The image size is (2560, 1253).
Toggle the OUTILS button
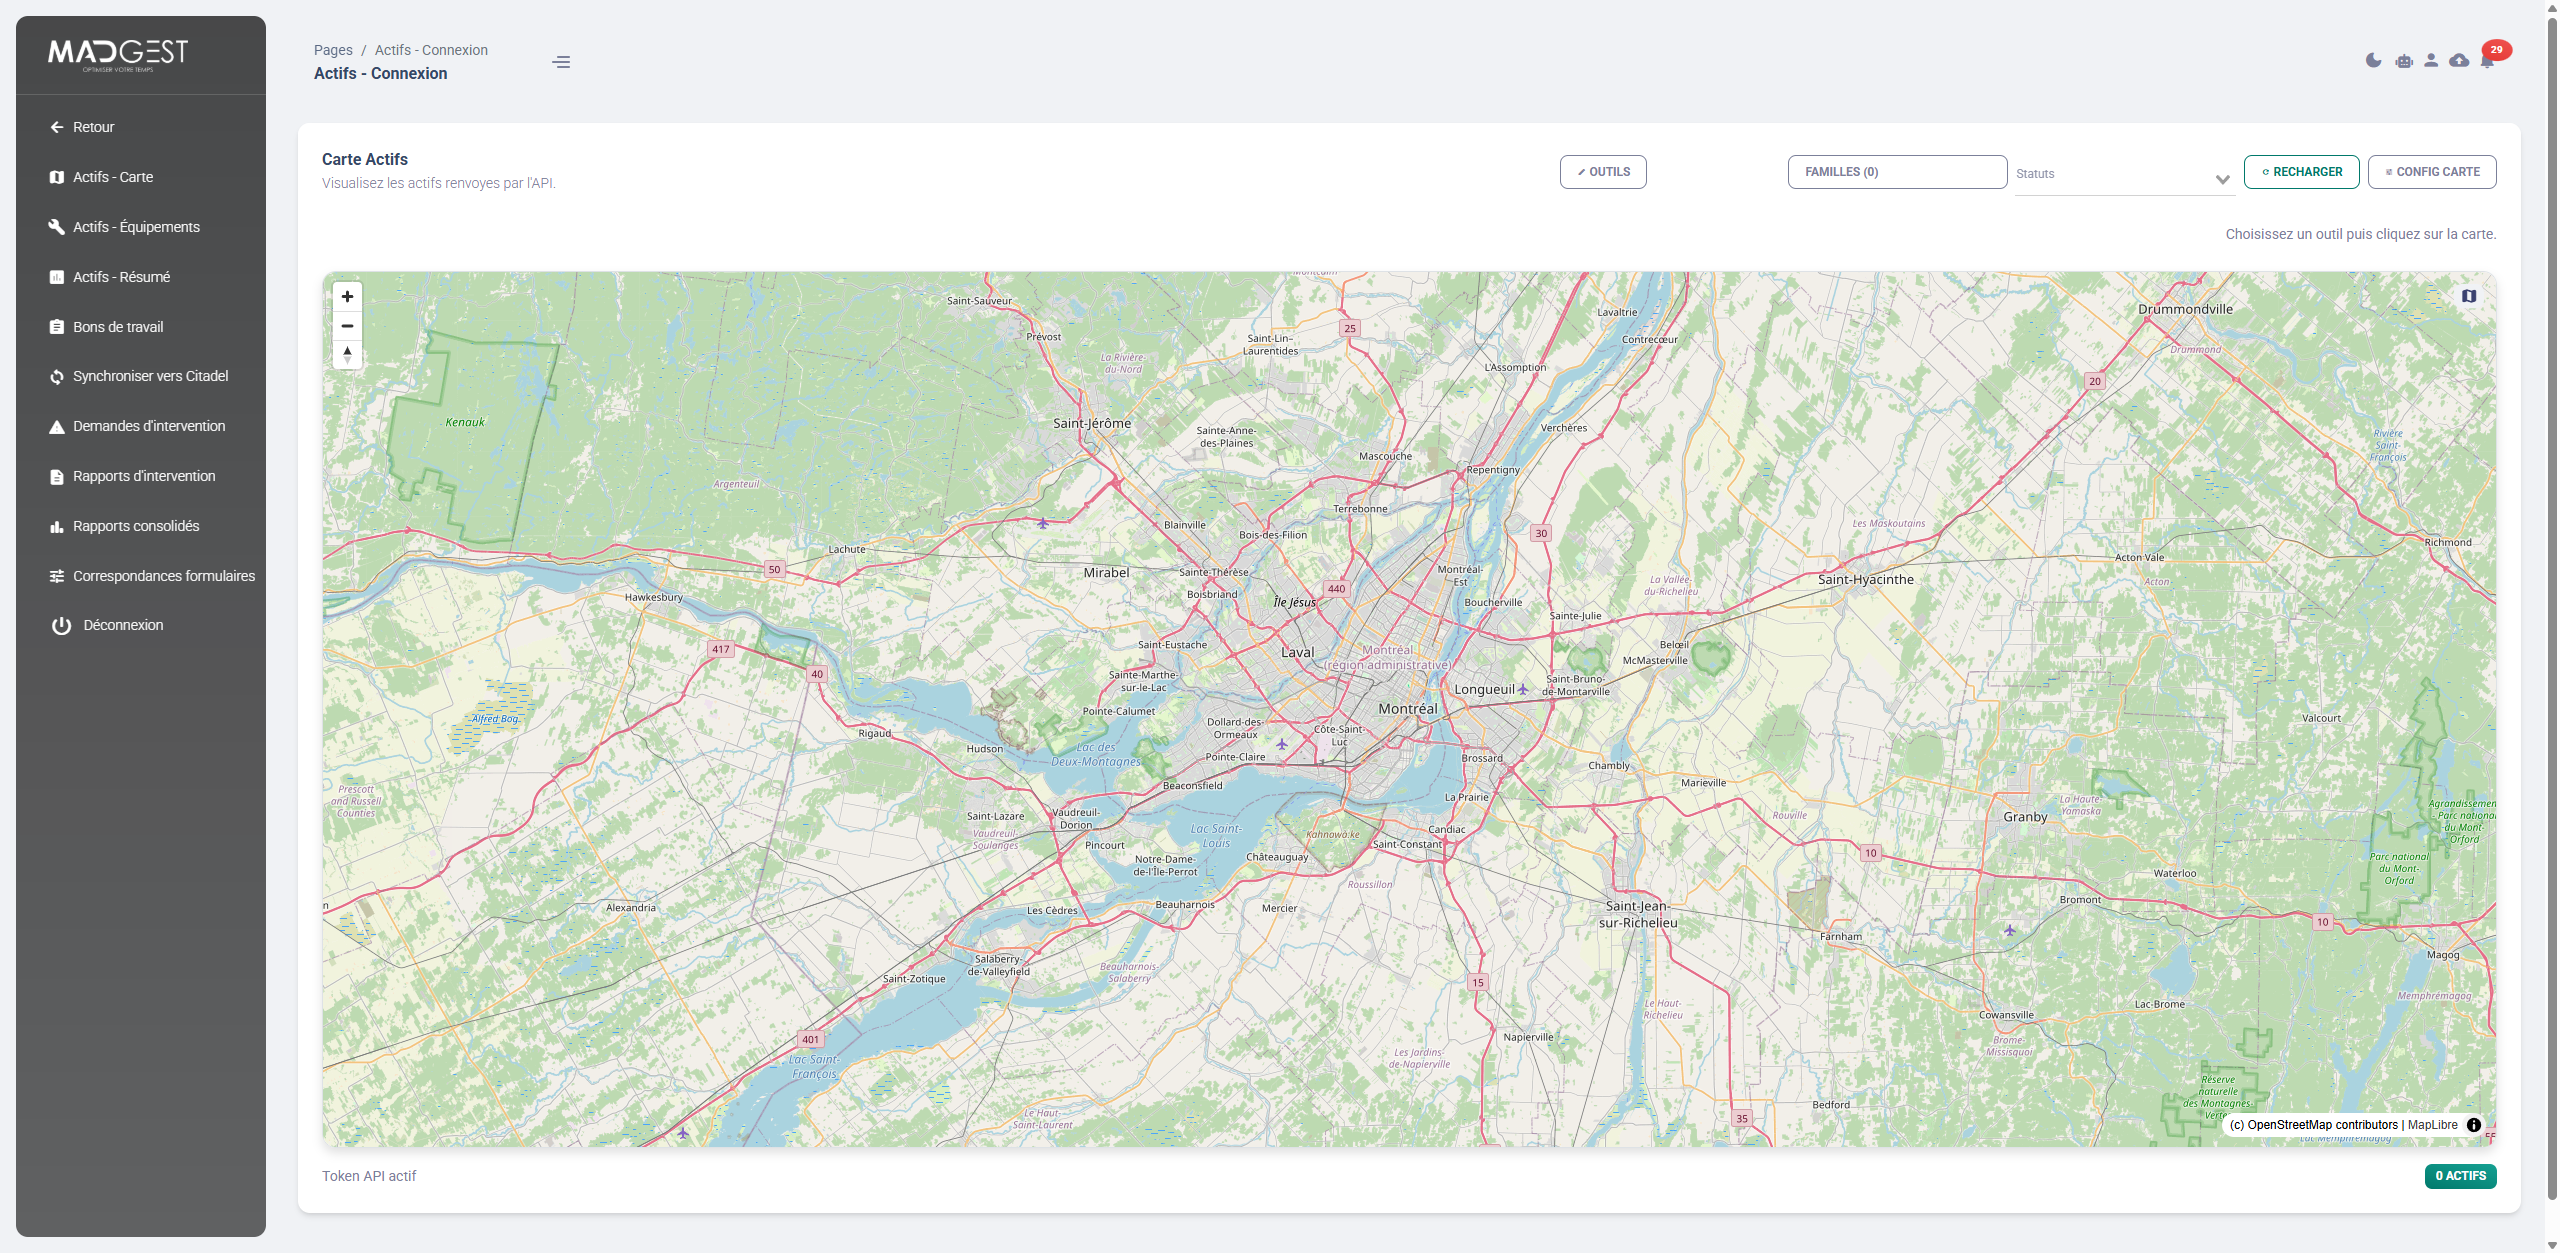click(x=1603, y=171)
